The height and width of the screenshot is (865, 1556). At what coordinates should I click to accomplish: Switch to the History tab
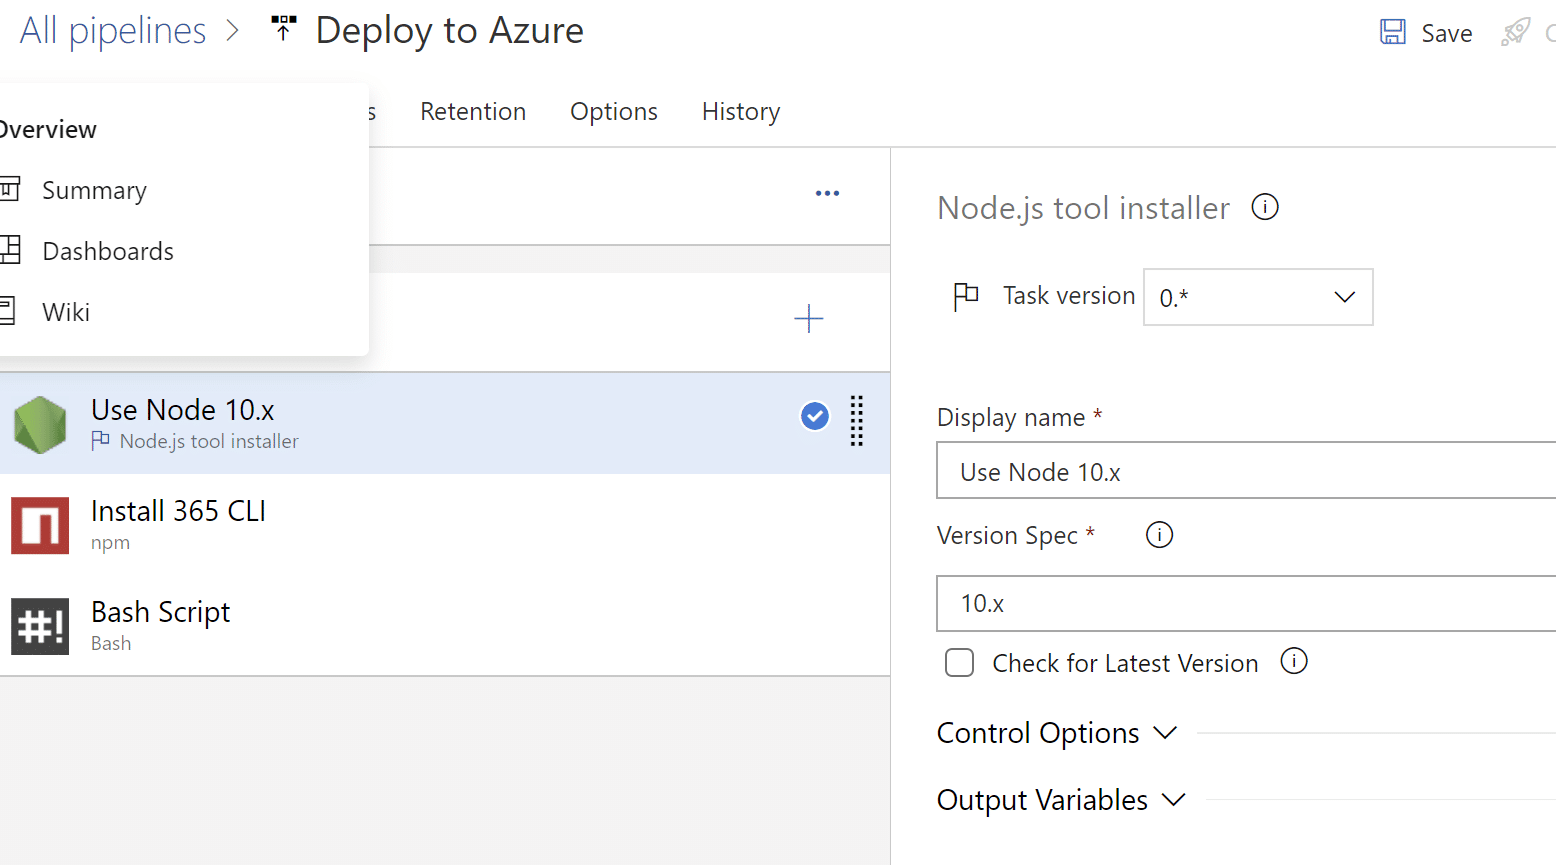click(741, 111)
